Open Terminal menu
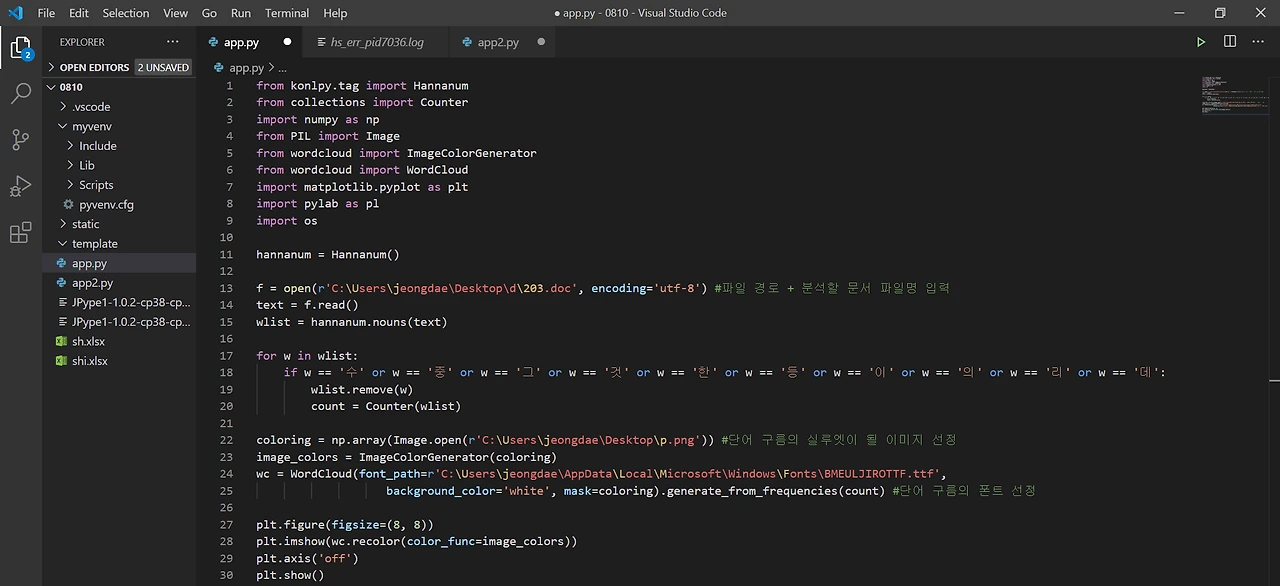Viewport: 1280px width, 586px height. point(287,13)
